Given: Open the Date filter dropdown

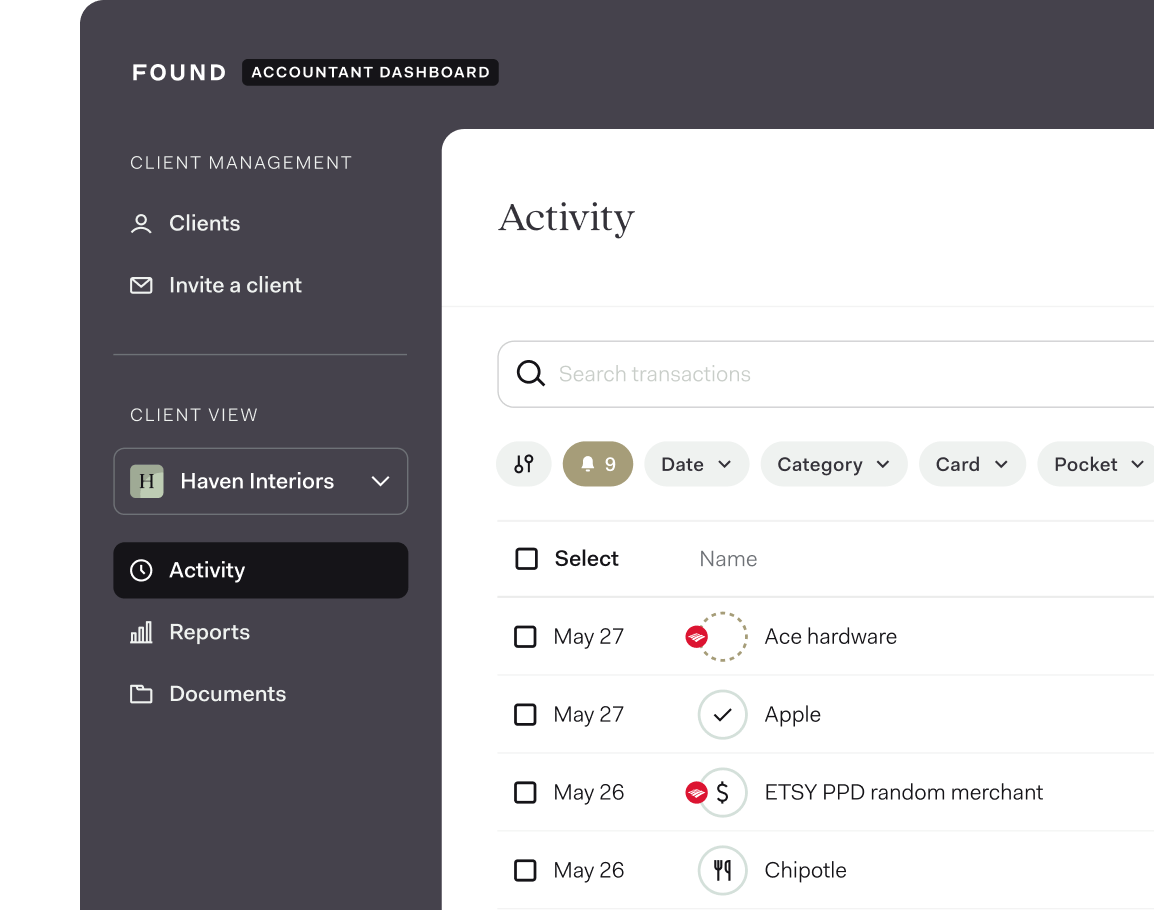Looking at the screenshot, I should (696, 464).
